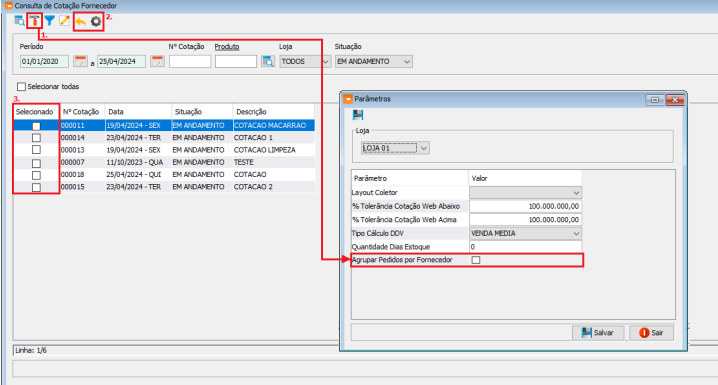Click the date 25/04/2024 - QUI cell
The height and width of the screenshot is (385, 718).
point(138,174)
